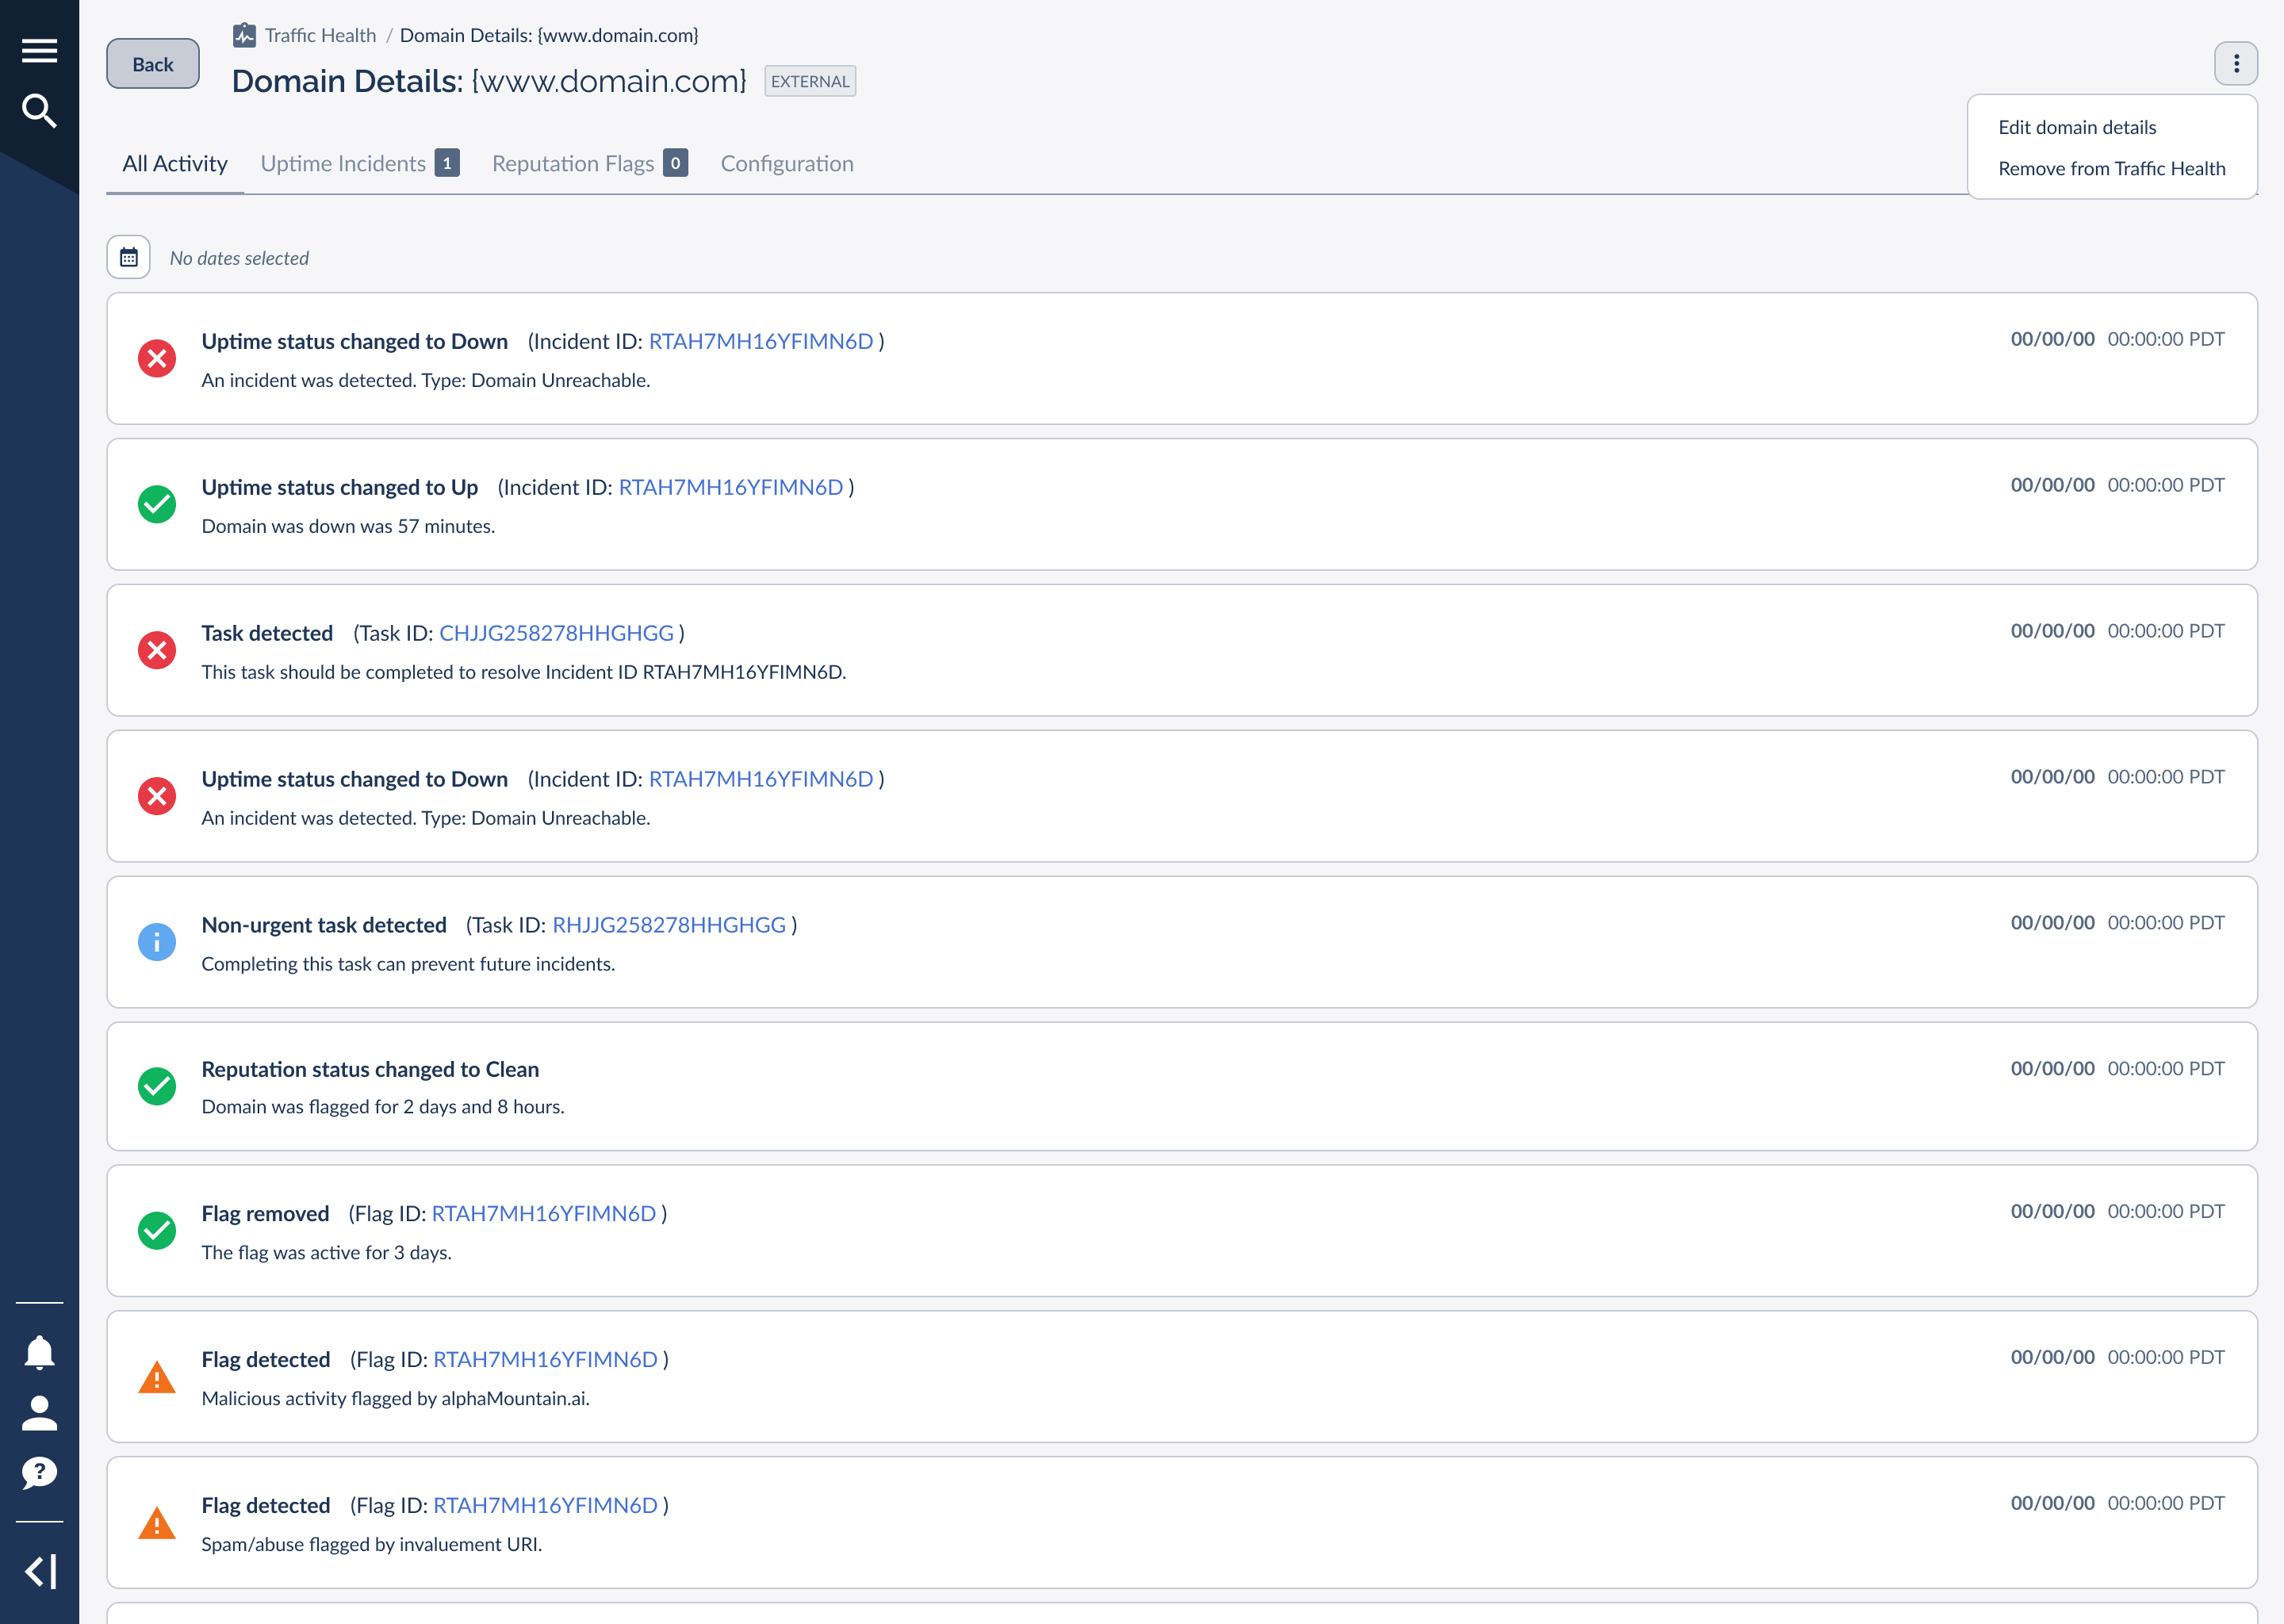Screen dimensions: 2284x1624
Task: Open flag ID link in alphaMountain.ai row
Action: point(545,1359)
